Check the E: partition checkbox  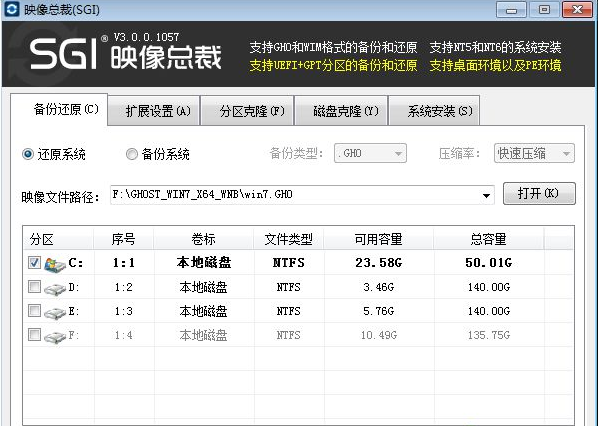pos(35,311)
